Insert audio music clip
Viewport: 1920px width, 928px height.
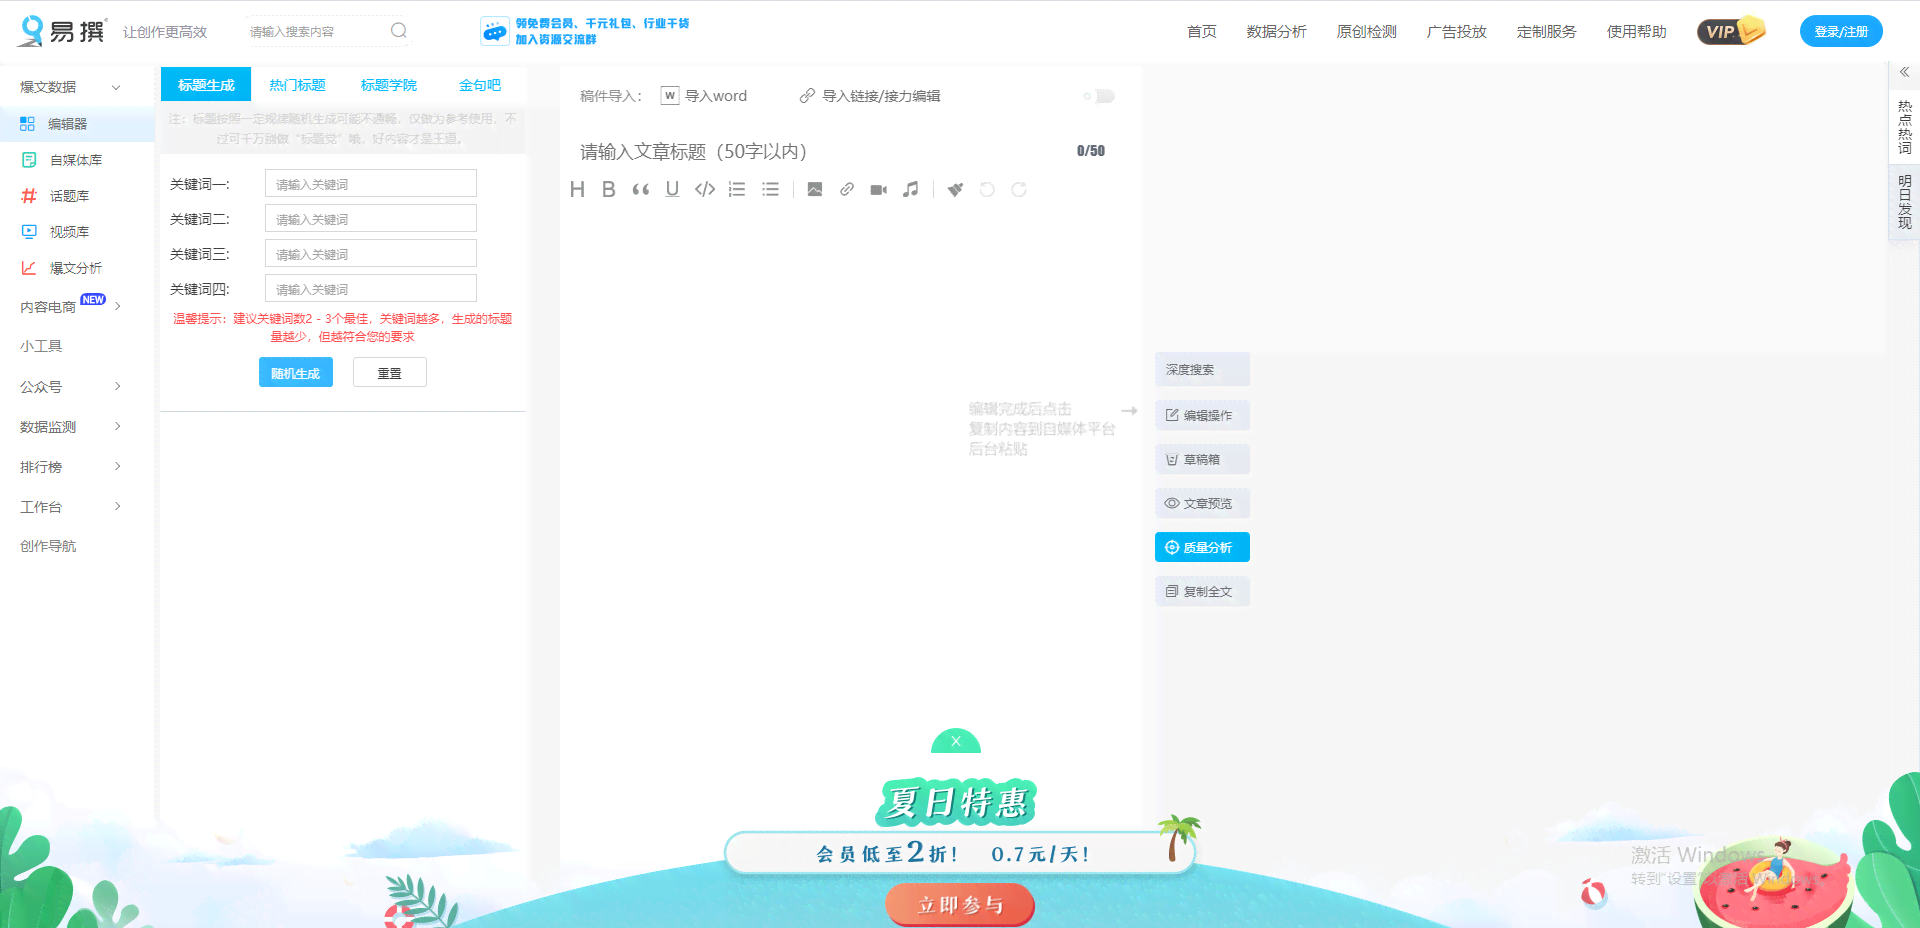point(910,189)
